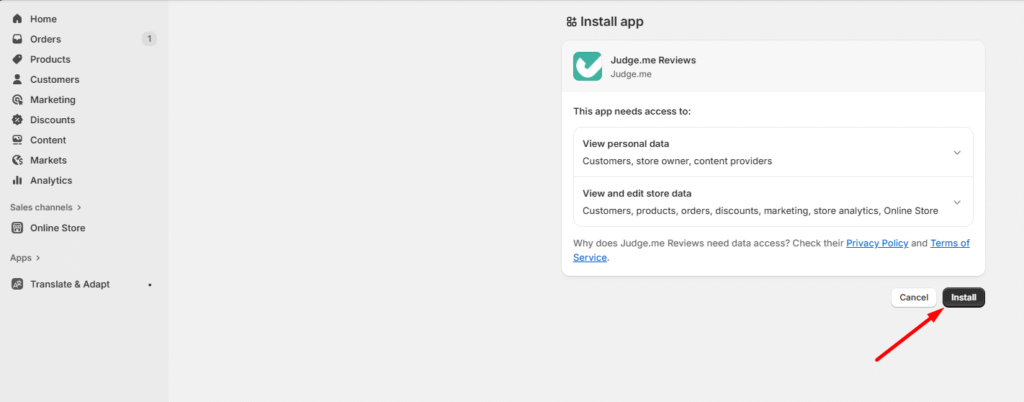1024x402 pixels.
Task: Click the Products tag icon
Action: point(17,59)
